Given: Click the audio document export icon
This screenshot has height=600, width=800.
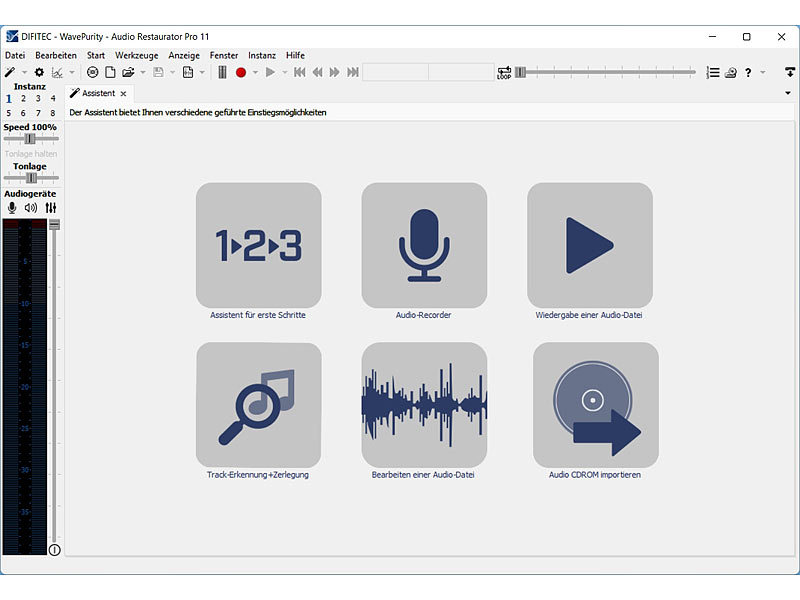Looking at the screenshot, I should (x=188, y=72).
